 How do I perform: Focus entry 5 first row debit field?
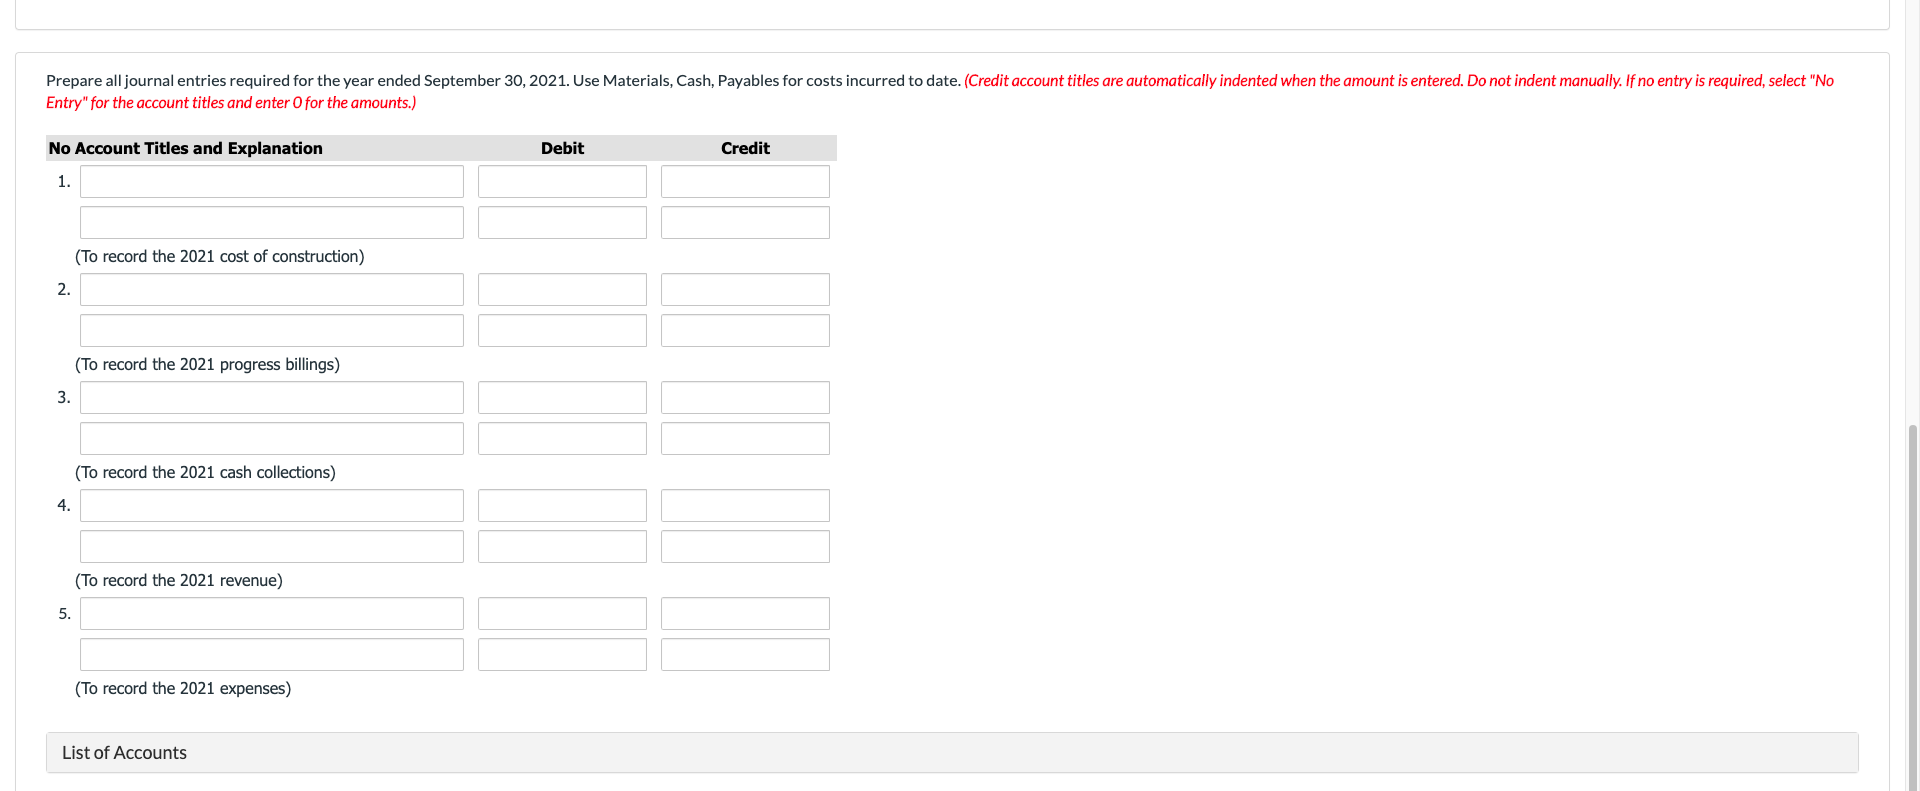pyautogui.click(x=562, y=613)
